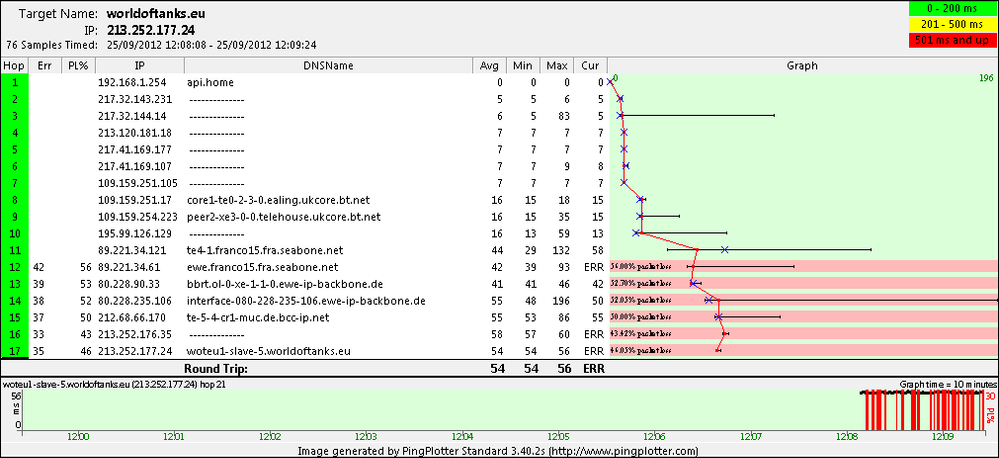Sort by the PL% column header
Viewport: 999px width, 458px height.
[x=78, y=66]
